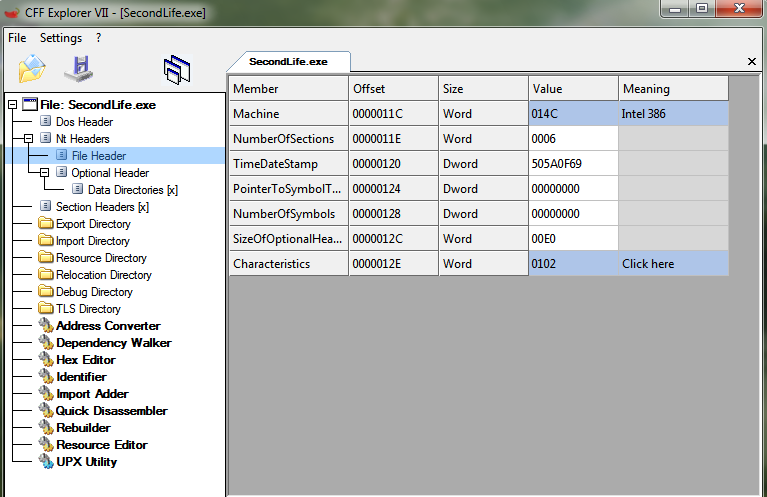Open the Hex Editor label
This screenshot has height=497, width=767.
86,360
